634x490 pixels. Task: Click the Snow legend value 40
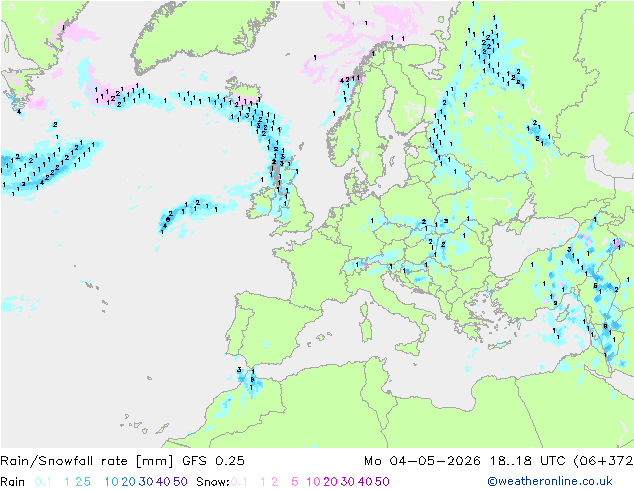pyautogui.click(x=365, y=482)
